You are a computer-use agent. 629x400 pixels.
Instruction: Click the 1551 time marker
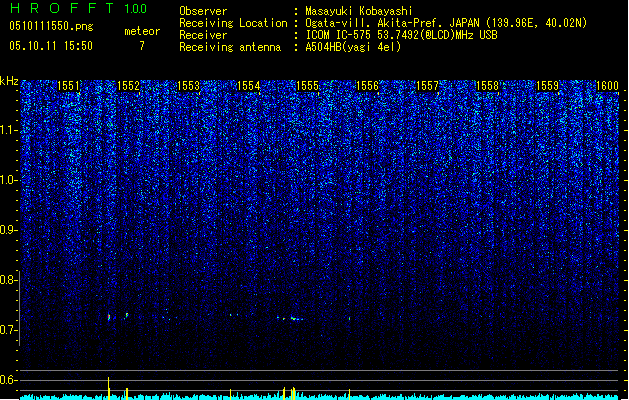[69, 86]
